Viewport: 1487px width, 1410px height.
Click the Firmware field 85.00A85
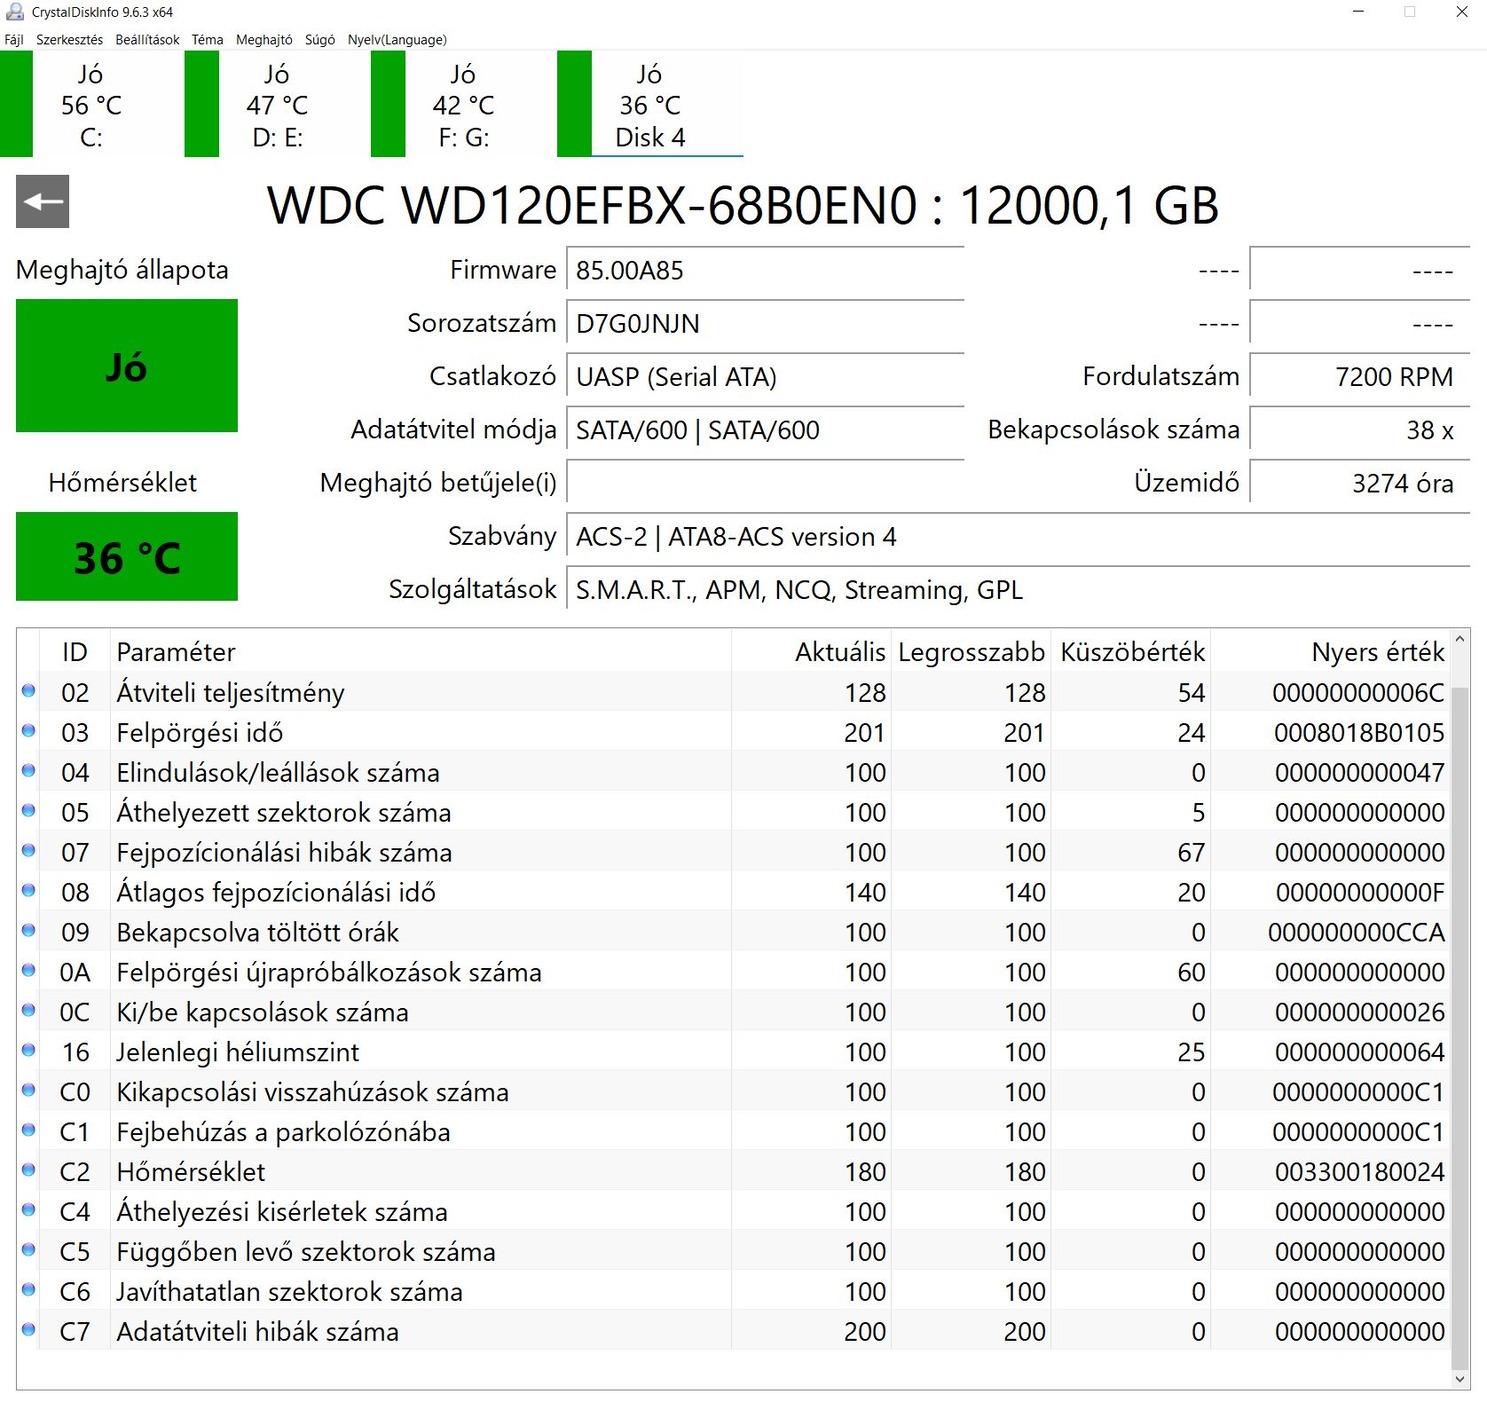(765, 271)
